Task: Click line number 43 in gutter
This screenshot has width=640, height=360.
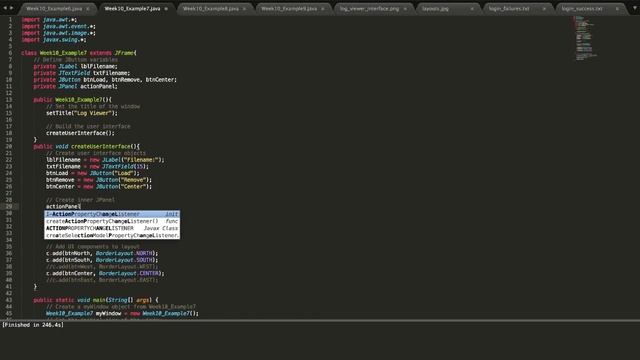Action: click(9, 300)
